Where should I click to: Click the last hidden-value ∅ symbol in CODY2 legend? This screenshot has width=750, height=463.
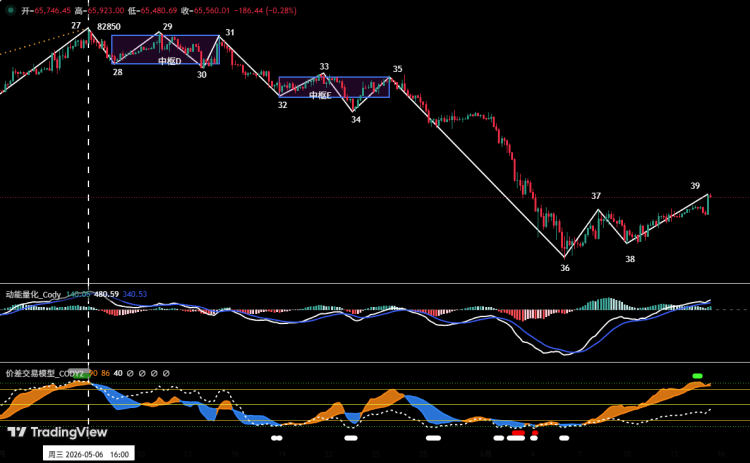coord(166,373)
